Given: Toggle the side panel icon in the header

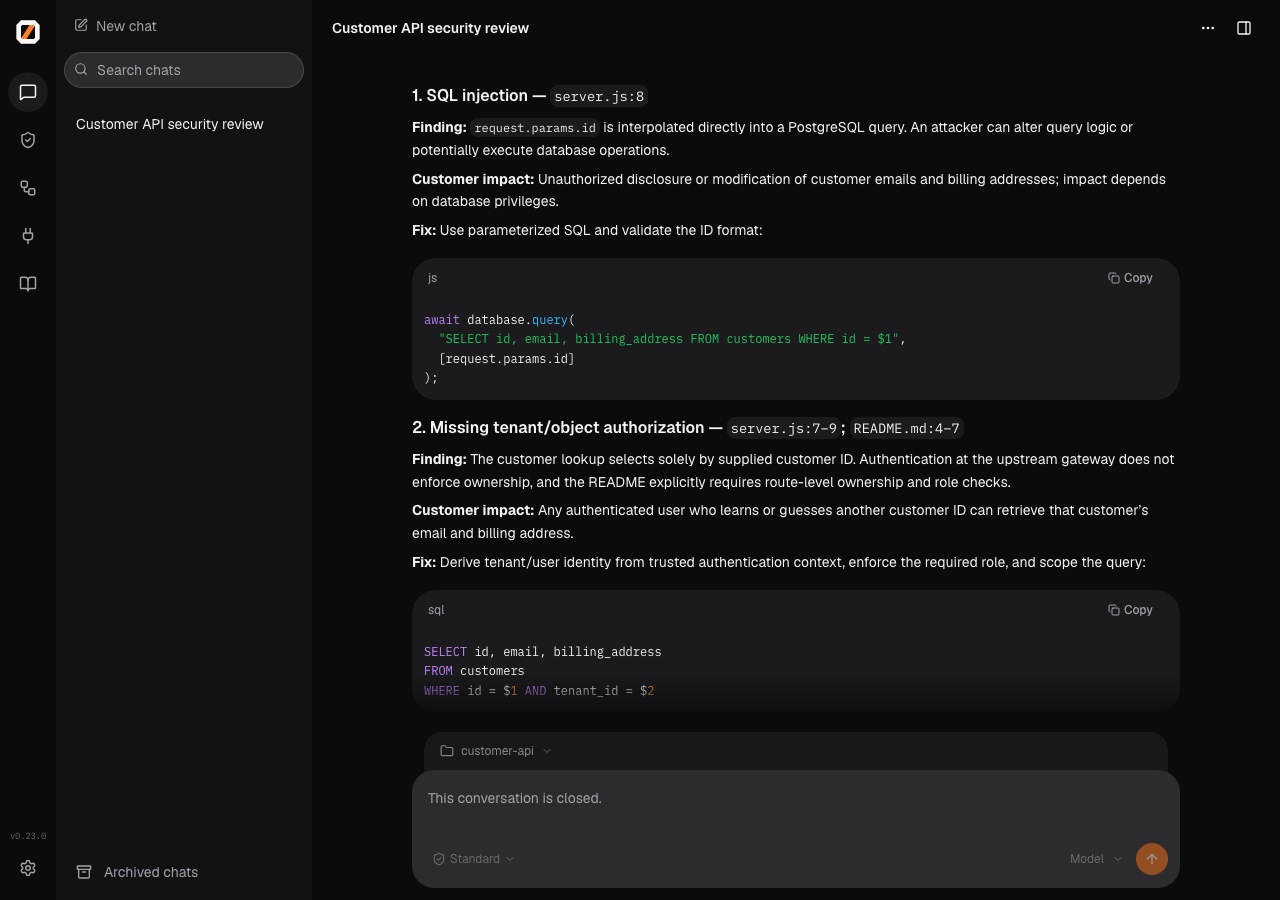Looking at the screenshot, I should [1244, 28].
